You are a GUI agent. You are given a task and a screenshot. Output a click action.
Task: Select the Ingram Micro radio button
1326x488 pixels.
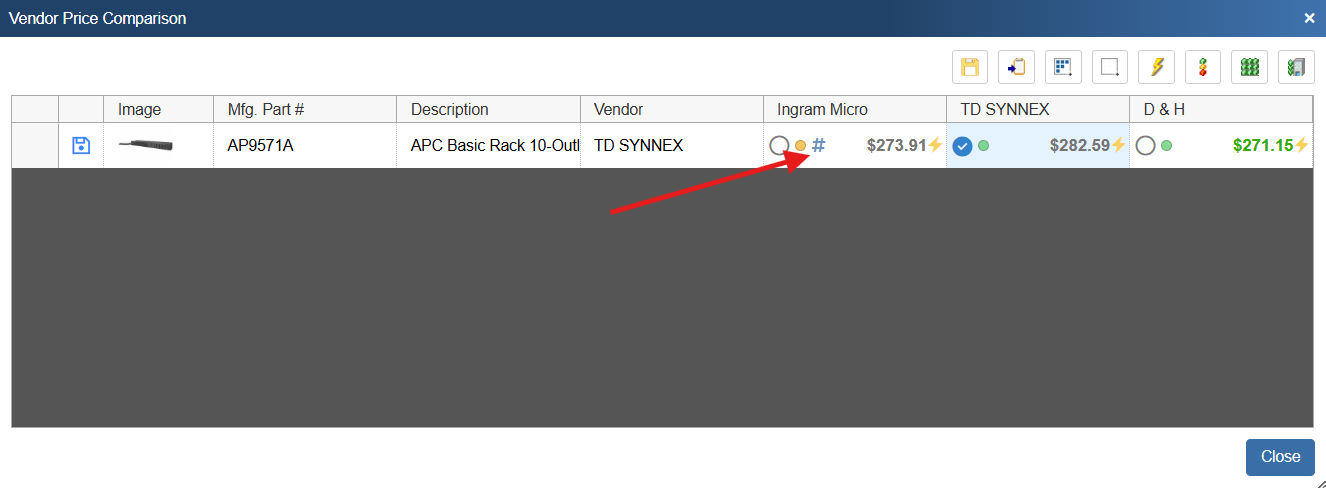coord(779,146)
